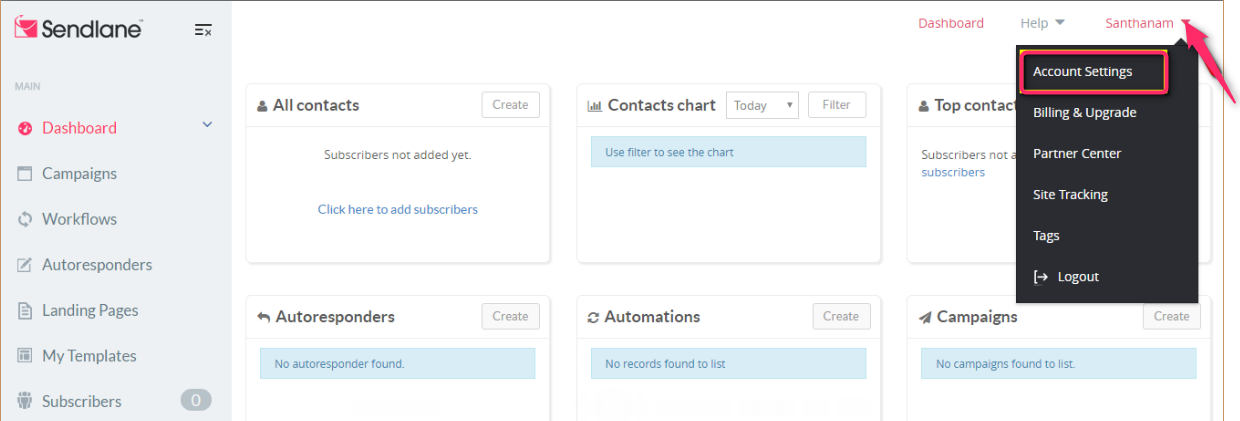Open Site Tracking from user menu
Image resolution: width=1240 pixels, height=421 pixels.
pos(1070,195)
